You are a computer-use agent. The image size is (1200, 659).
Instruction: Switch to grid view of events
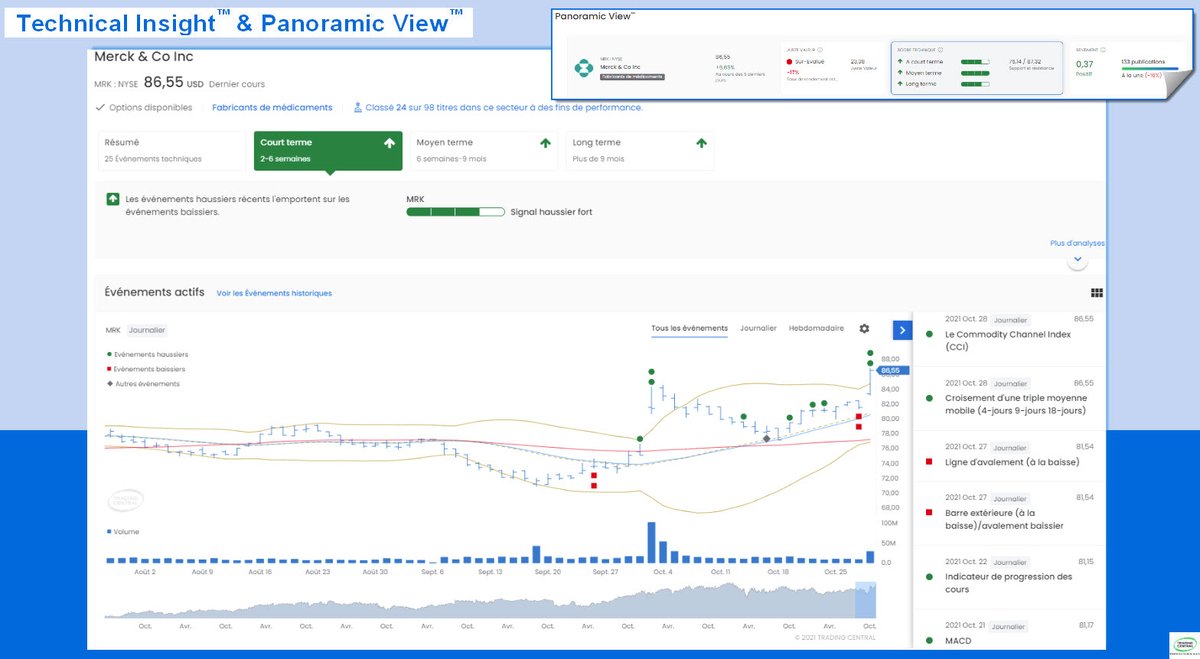tap(1097, 293)
